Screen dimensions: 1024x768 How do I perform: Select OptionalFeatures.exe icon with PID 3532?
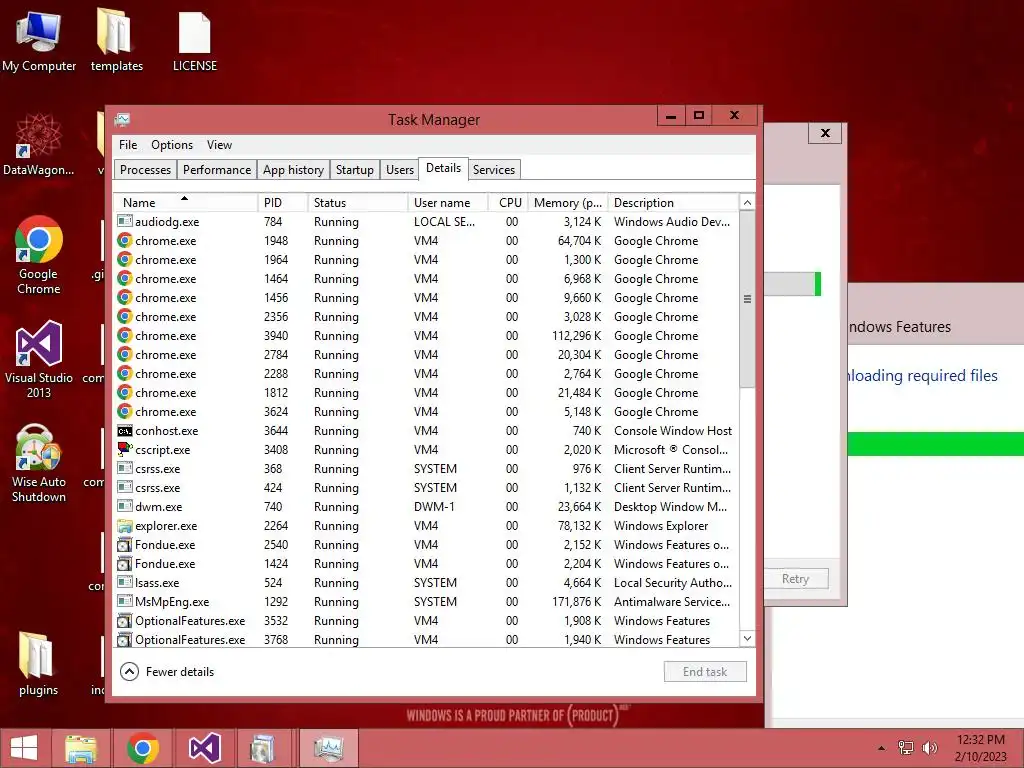point(124,620)
